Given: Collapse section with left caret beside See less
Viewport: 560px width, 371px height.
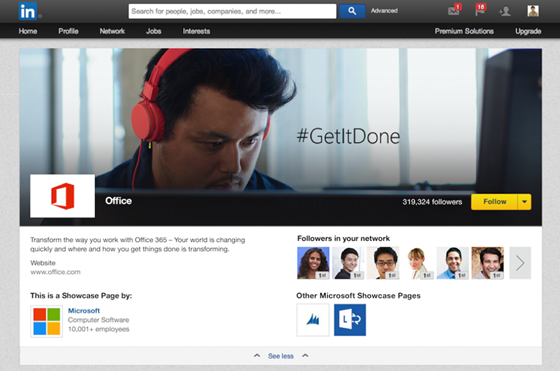Looking at the screenshot, I should click(257, 356).
